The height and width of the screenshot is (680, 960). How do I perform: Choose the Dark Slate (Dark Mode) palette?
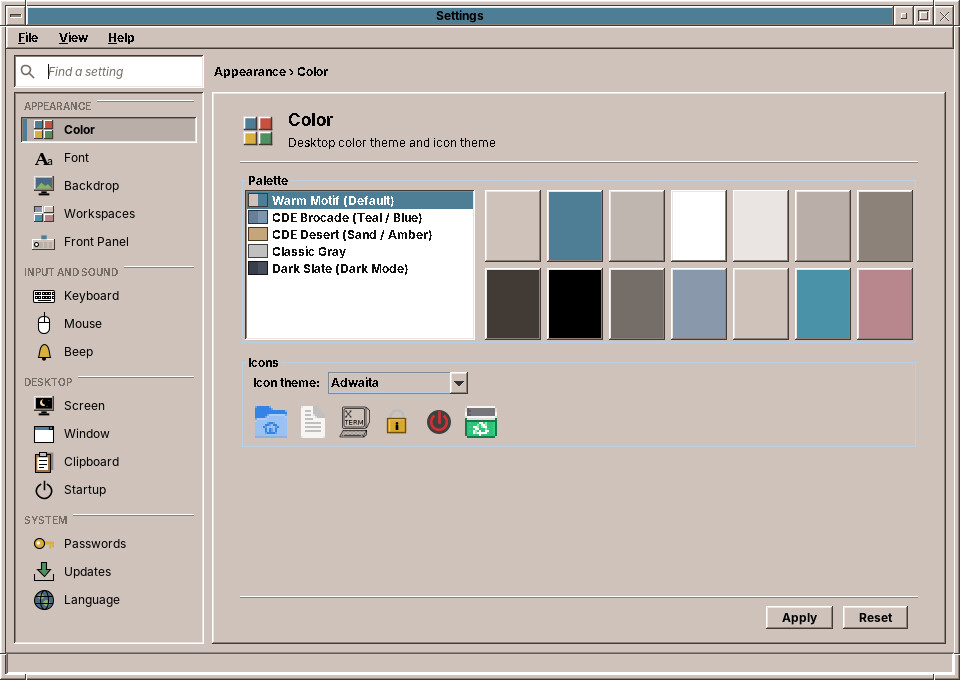[360, 269]
